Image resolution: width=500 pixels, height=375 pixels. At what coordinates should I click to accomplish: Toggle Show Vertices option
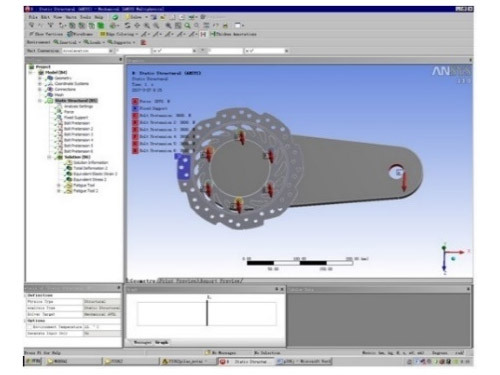point(46,34)
